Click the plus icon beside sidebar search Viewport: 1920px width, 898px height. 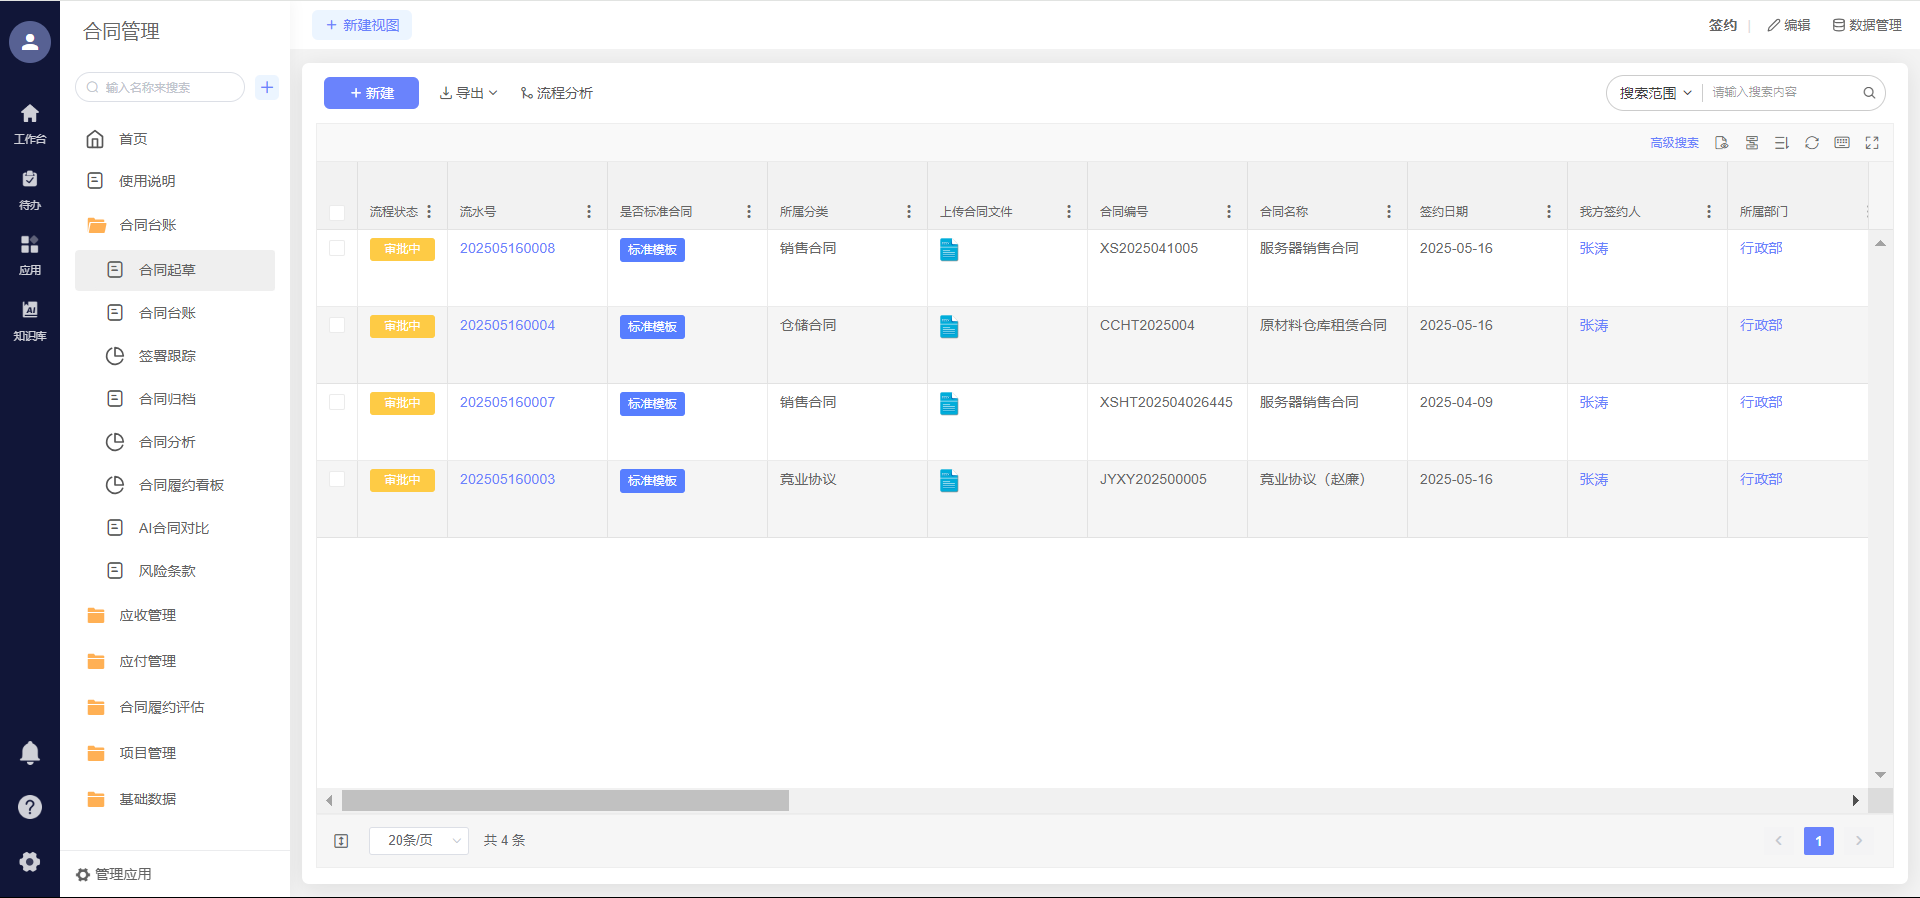pyautogui.click(x=267, y=87)
